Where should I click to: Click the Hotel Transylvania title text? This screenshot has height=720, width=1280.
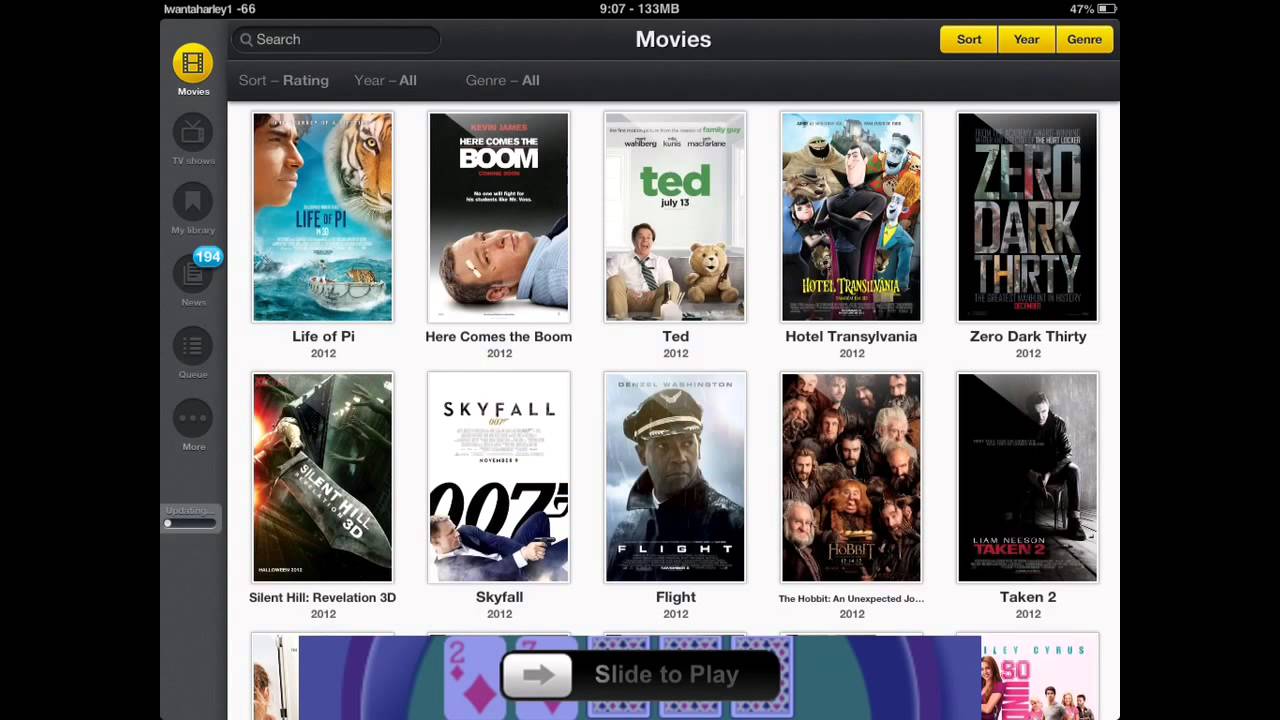(851, 336)
